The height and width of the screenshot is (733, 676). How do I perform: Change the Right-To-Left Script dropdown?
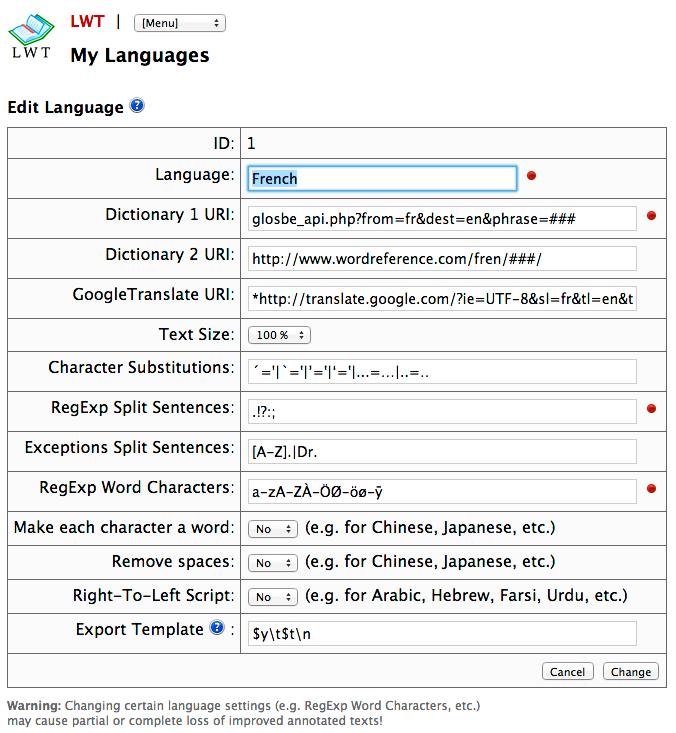tap(274, 597)
